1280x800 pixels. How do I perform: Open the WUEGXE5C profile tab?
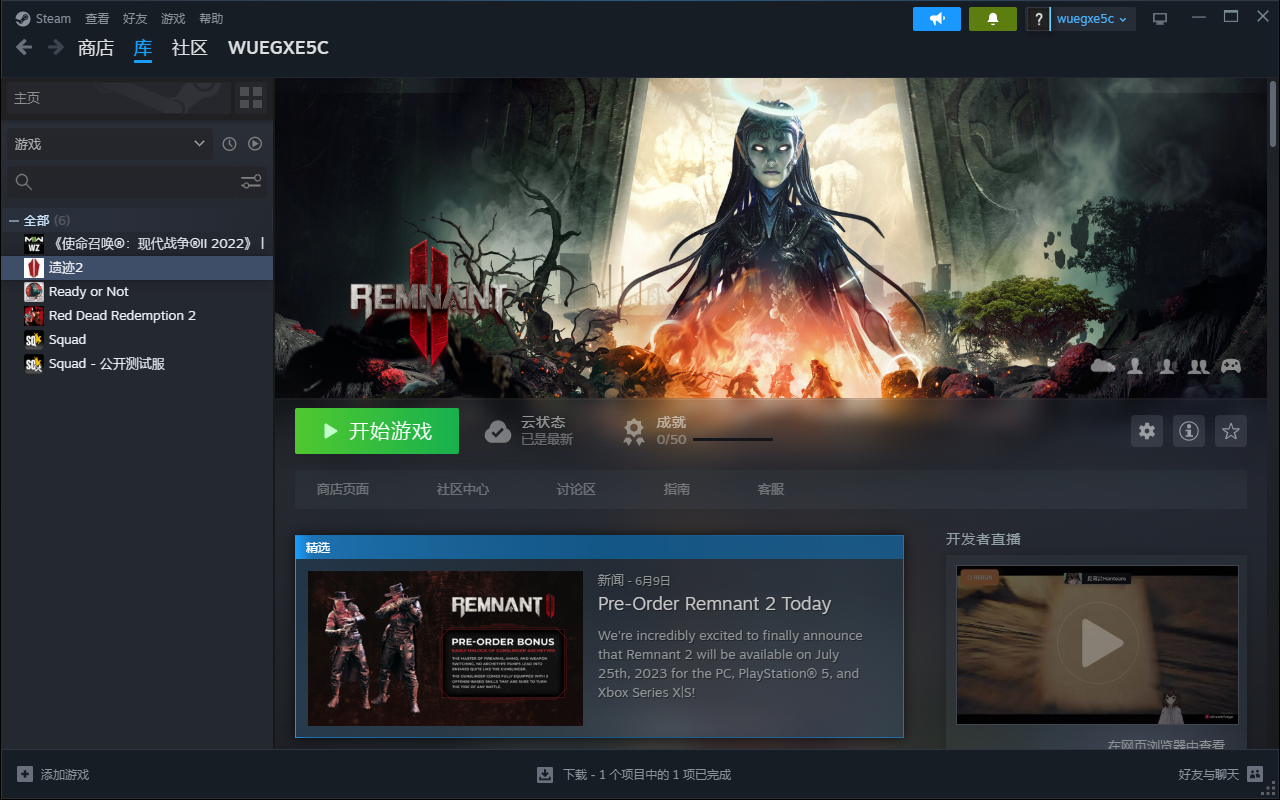click(x=278, y=47)
